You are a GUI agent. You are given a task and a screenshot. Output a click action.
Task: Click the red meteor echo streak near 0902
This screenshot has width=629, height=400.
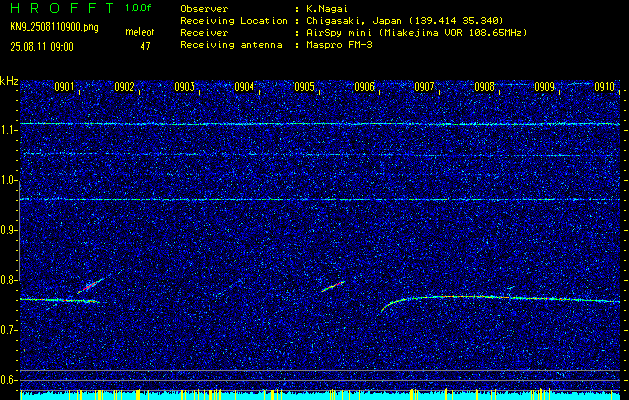[x=91, y=285]
